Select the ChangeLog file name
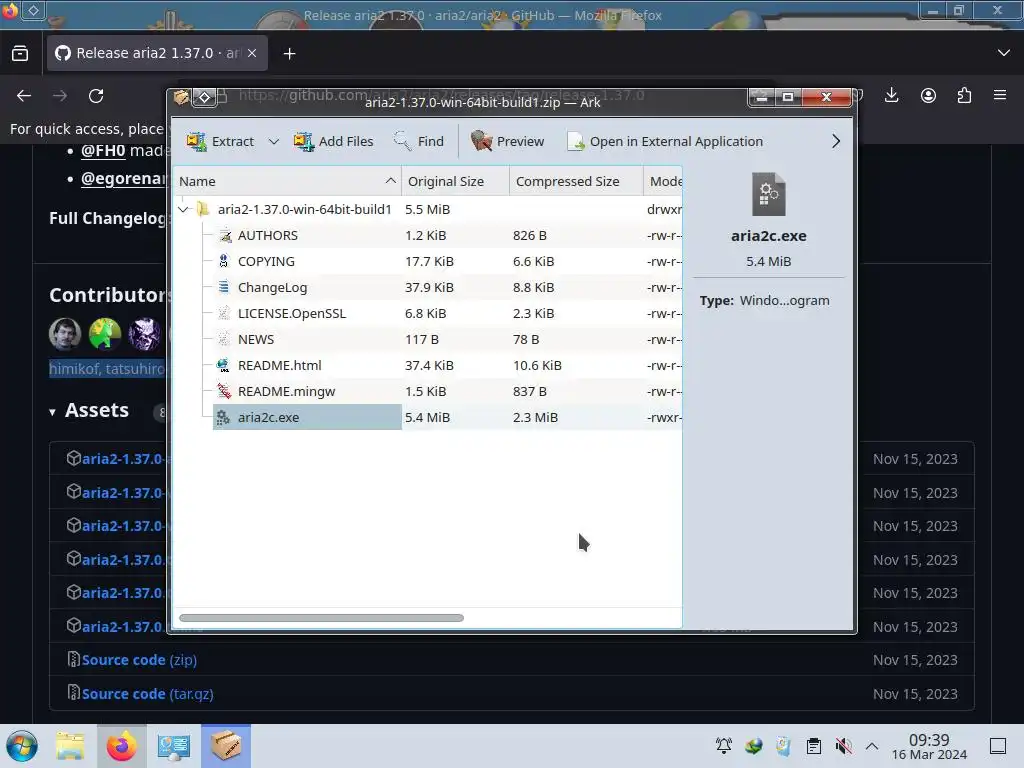Image resolution: width=1024 pixels, height=768 pixels. (x=272, y=287)
